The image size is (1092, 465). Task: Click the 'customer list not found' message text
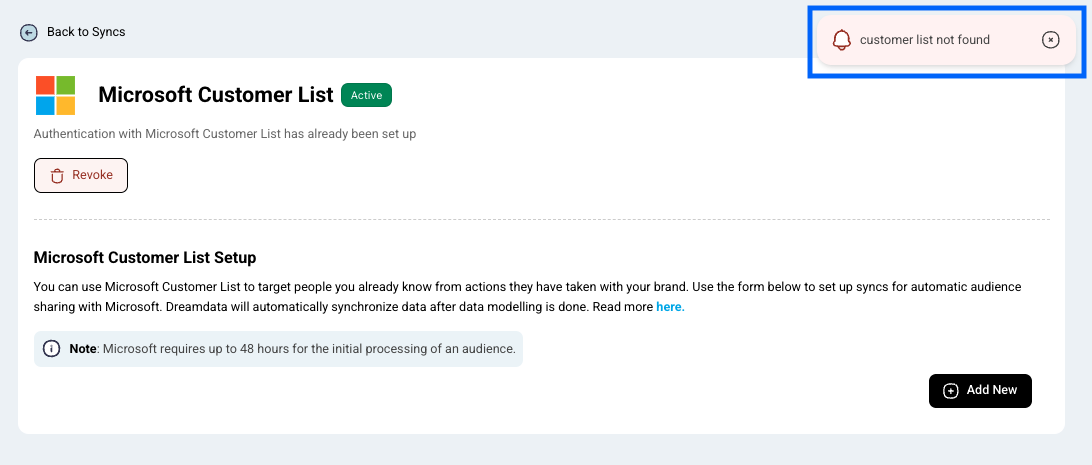click(924, 40)
